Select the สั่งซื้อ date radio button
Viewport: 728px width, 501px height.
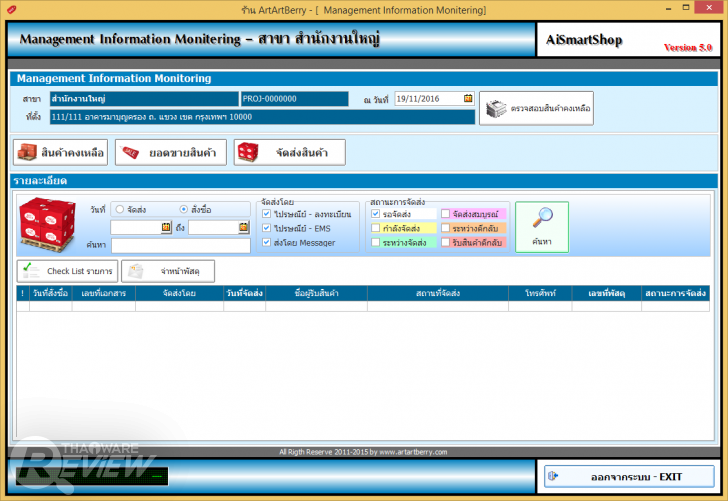(x=184, y=209)
